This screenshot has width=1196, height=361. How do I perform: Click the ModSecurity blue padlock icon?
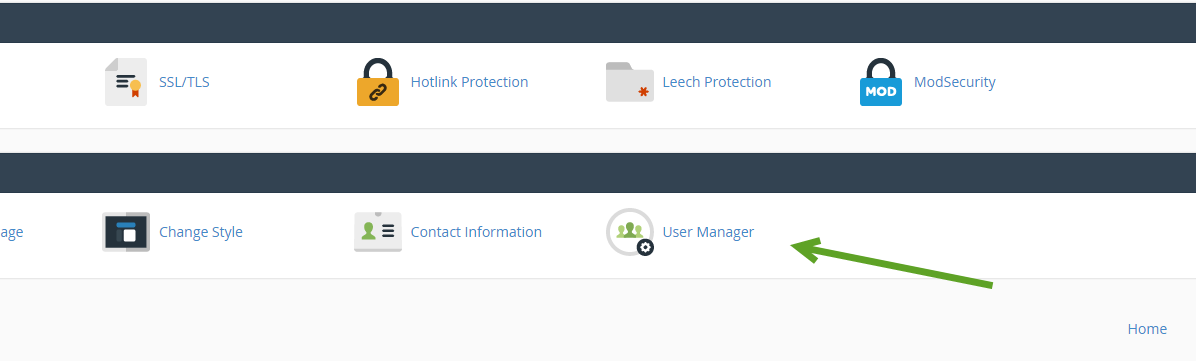tap(881, 82)
